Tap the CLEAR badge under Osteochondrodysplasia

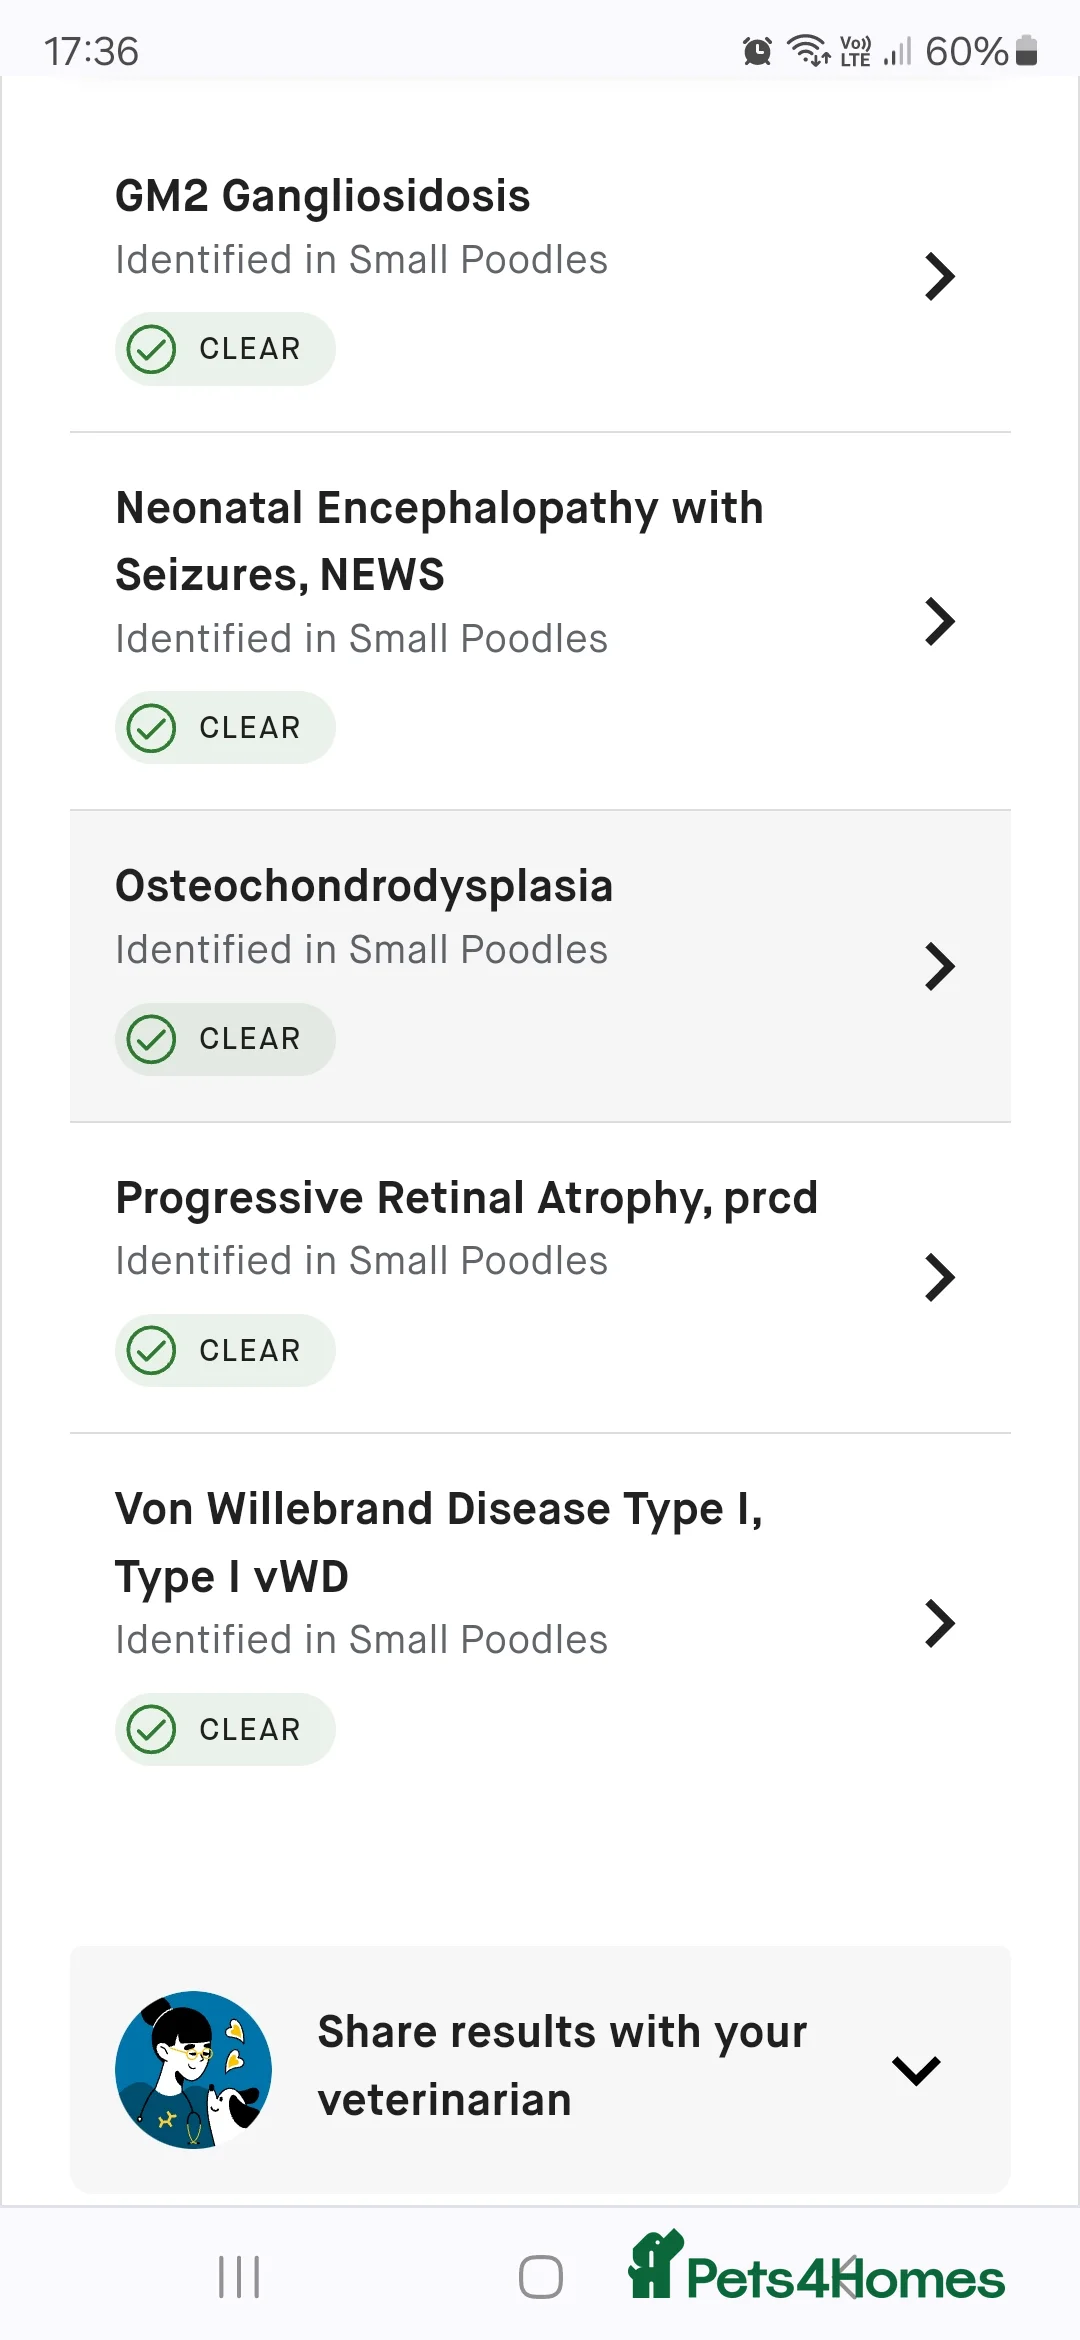pyautogui.click(x=225, y=1039)
